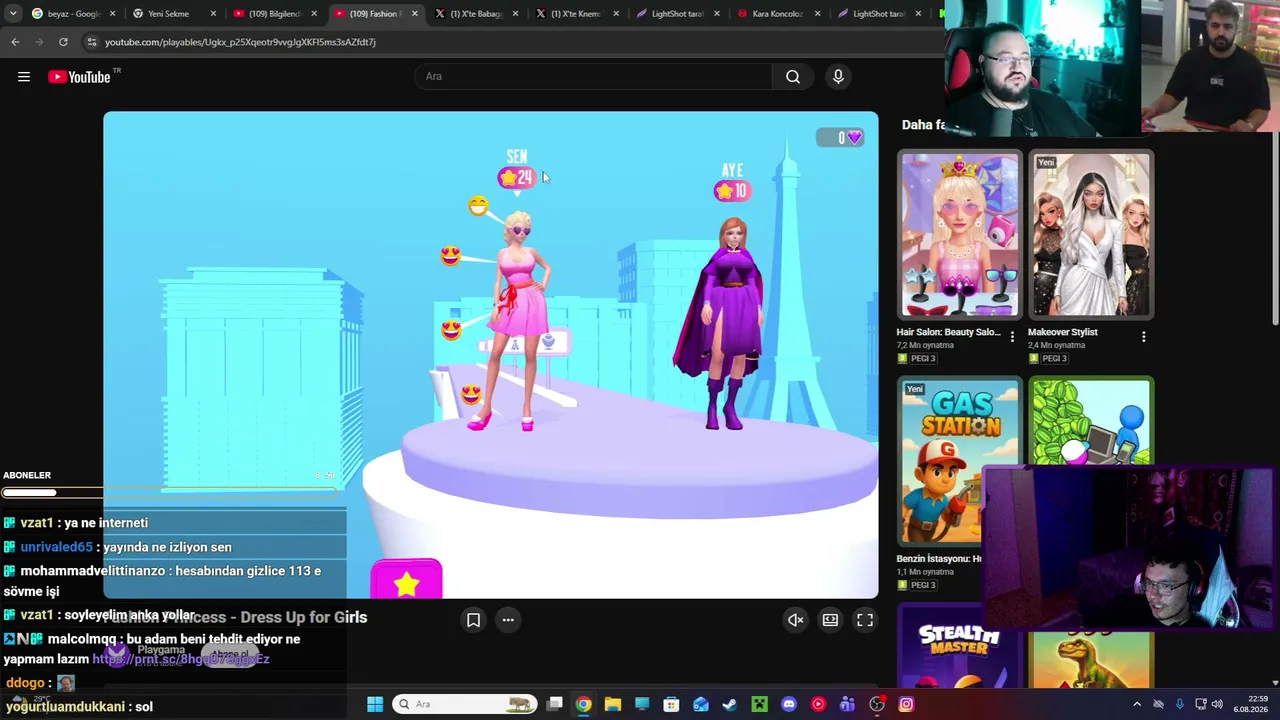Enter fullscreen for the game
This screenshot has height=720, width=1280.
click(x=865, y=620)
